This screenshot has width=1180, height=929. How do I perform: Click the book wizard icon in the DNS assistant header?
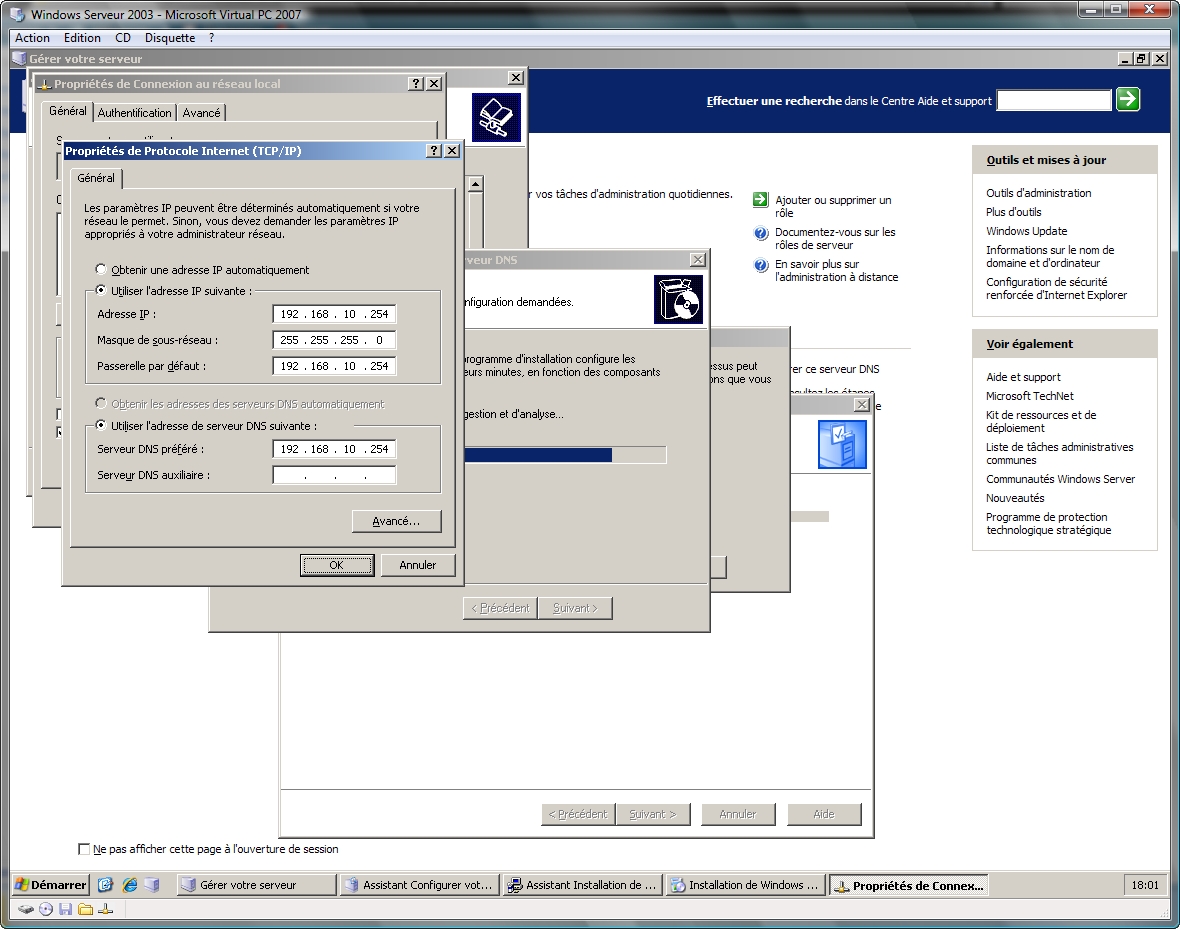496,117
